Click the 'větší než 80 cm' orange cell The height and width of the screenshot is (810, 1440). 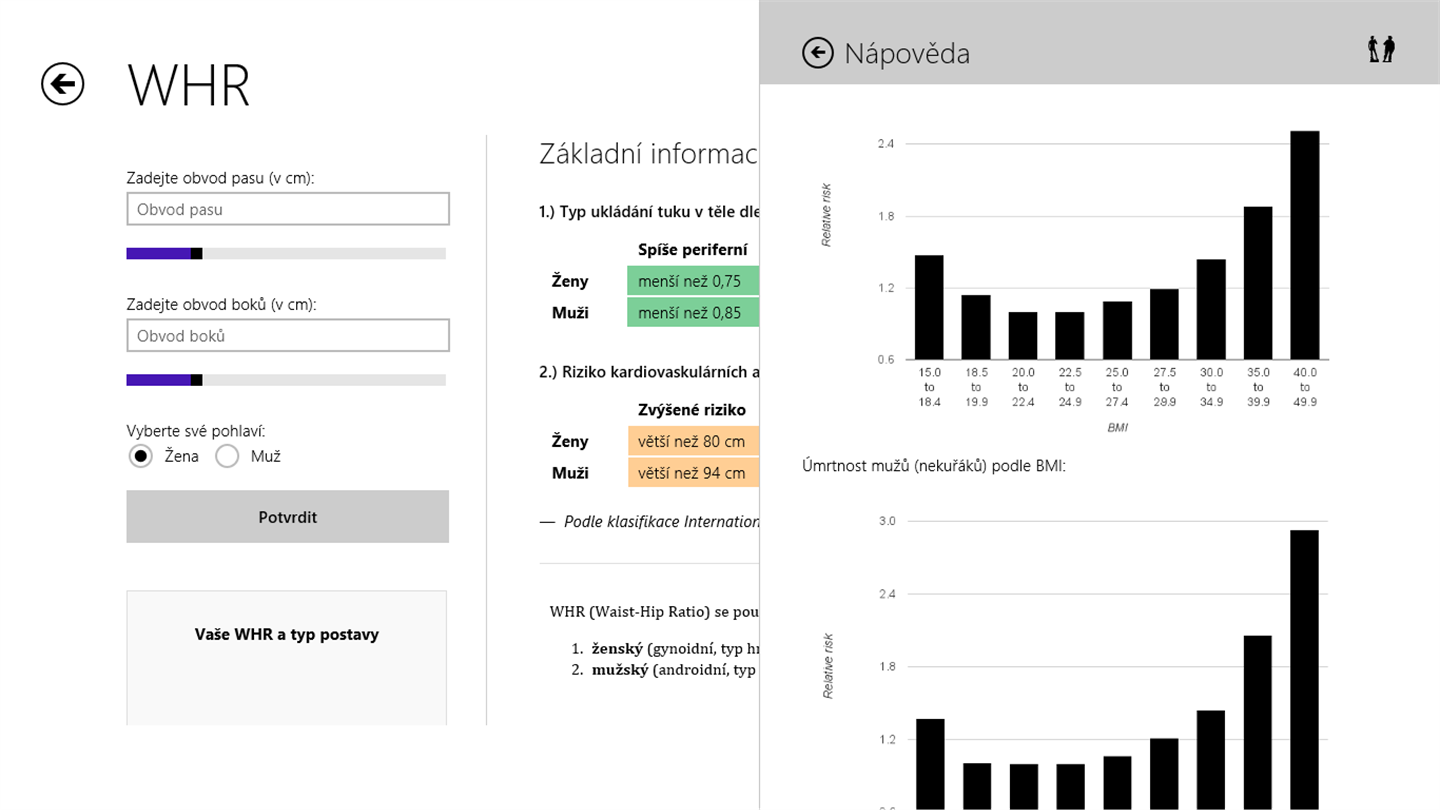tap(693, 441)
